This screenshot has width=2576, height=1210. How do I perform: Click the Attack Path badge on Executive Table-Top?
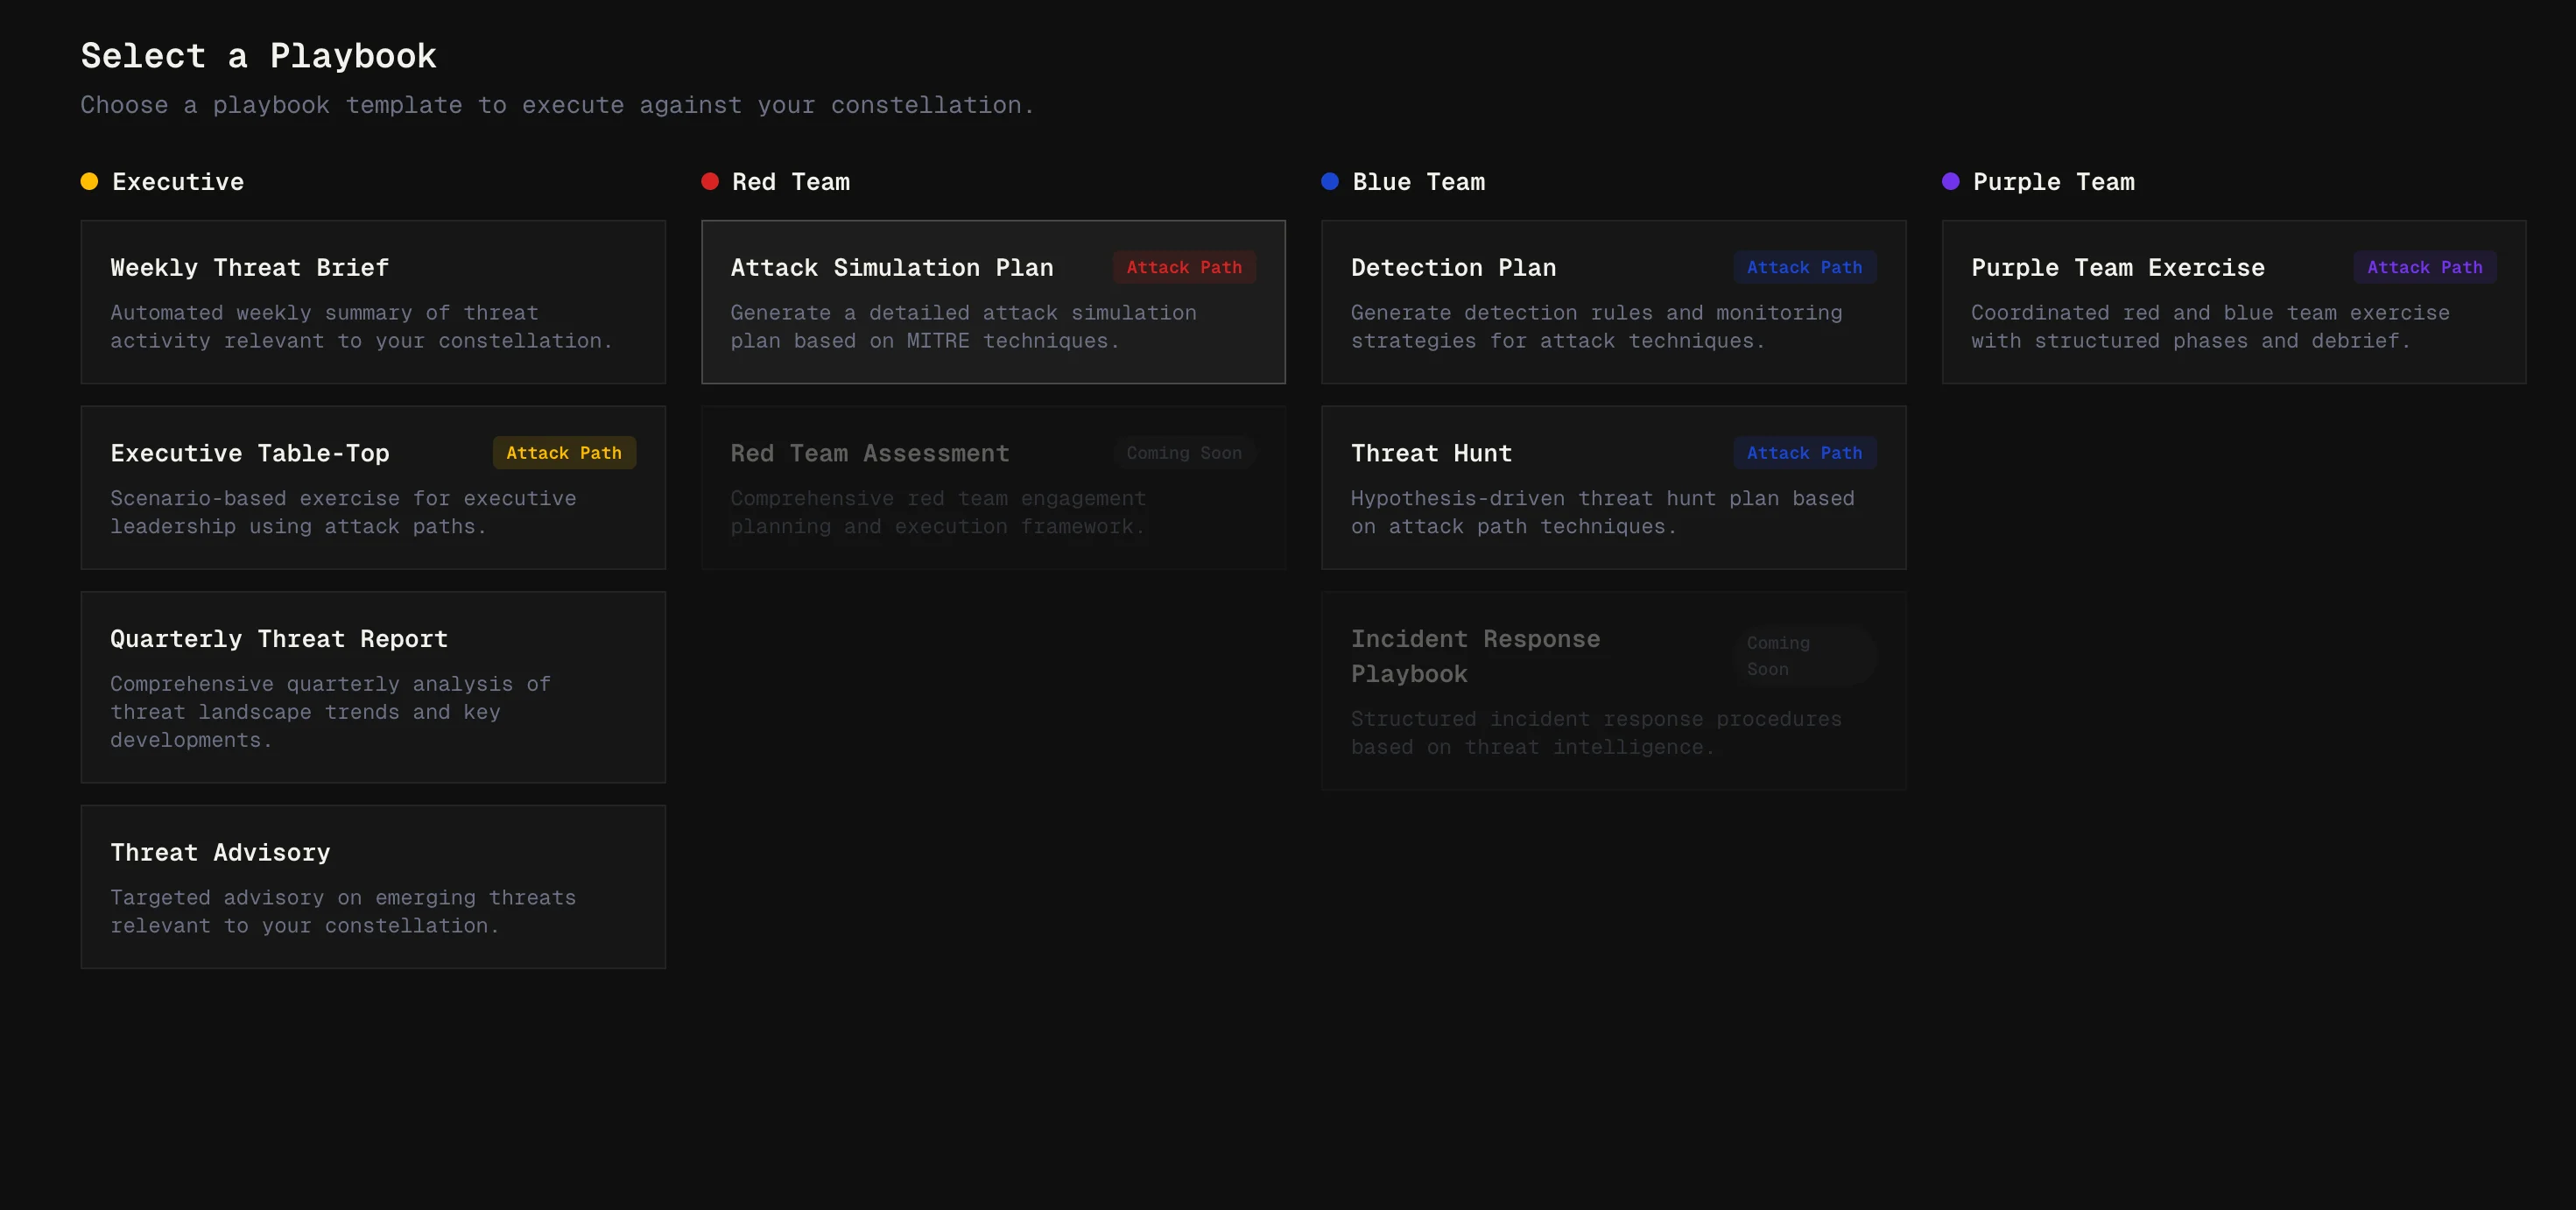tap(563, 452)
